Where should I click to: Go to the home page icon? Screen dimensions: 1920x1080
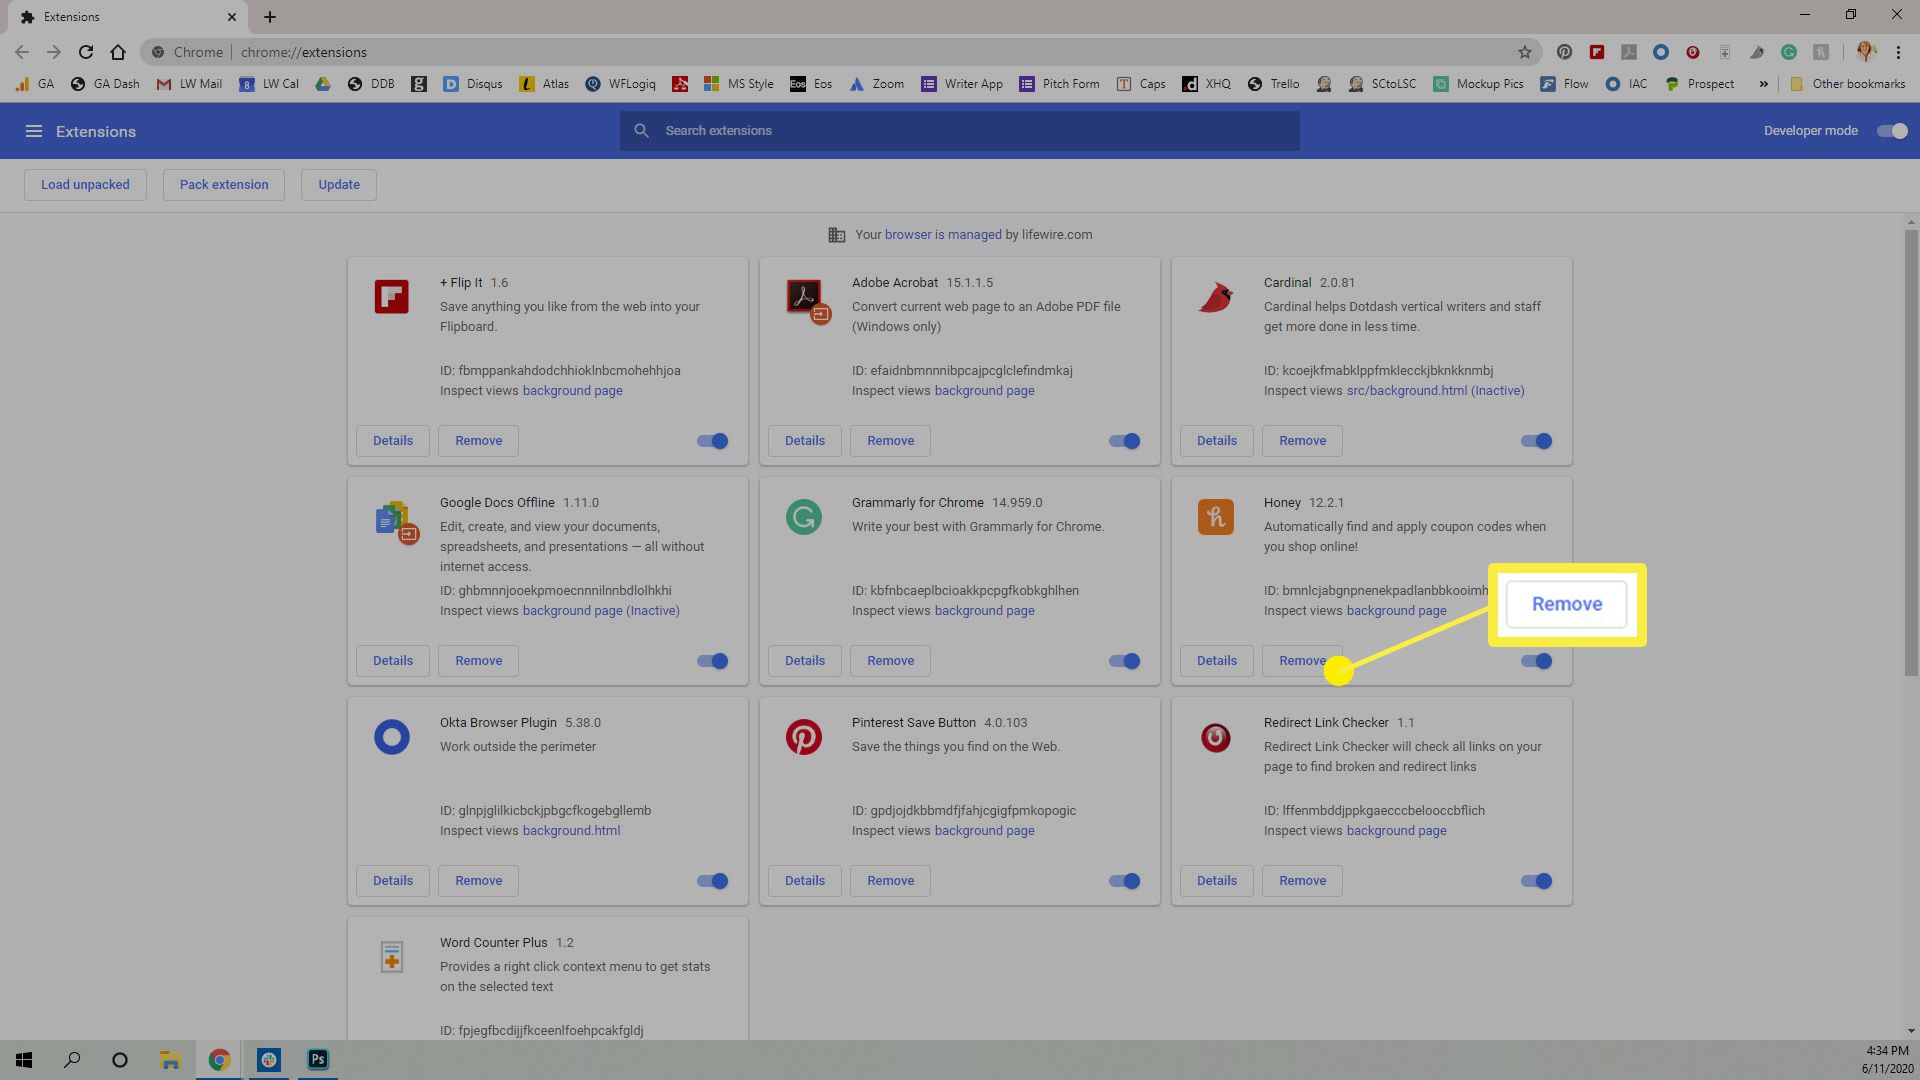pos(118,52)
